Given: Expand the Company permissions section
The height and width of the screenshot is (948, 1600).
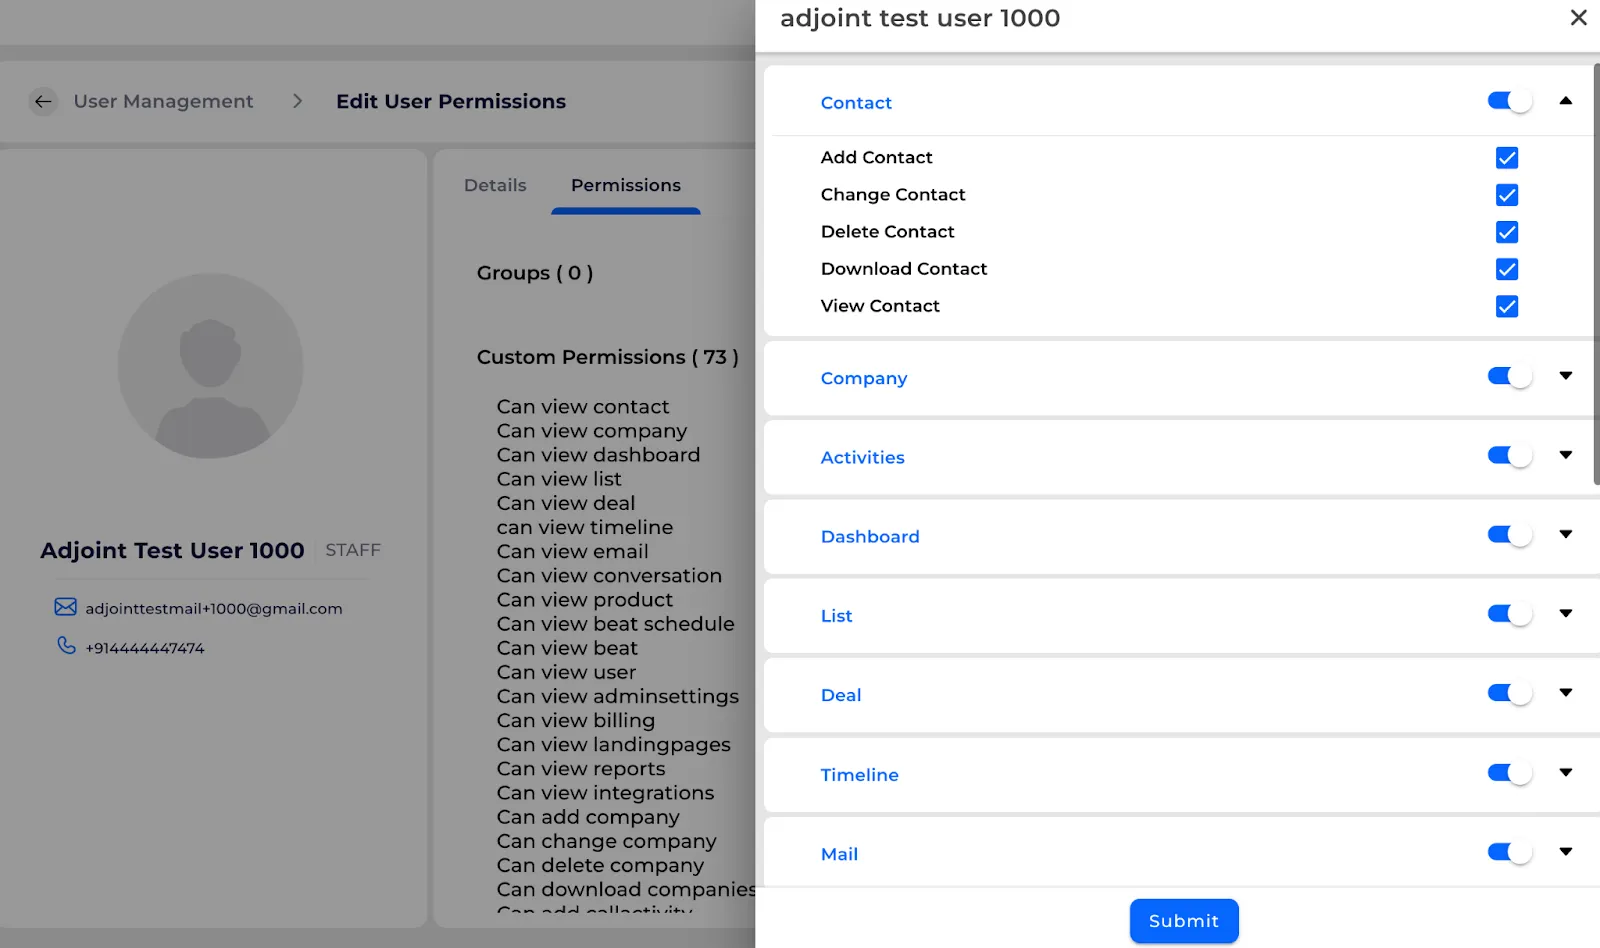Looking at the screenshot, I should pyautogui.click(x=1566, y=376).
